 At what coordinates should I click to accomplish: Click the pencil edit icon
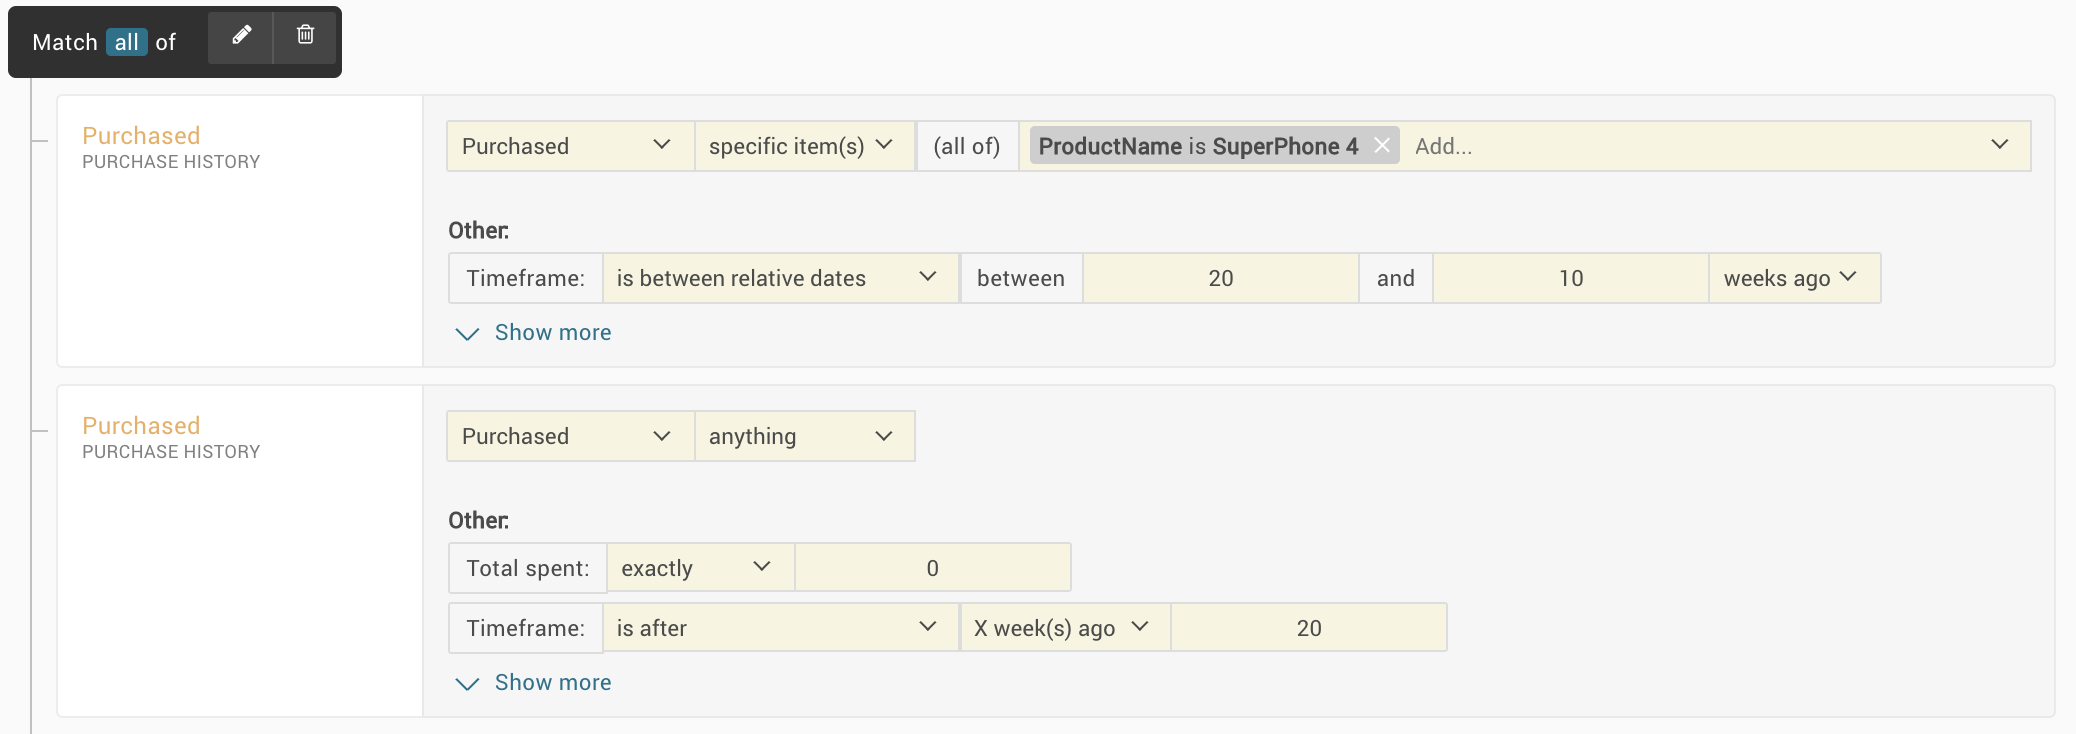[x=241, y=37]
